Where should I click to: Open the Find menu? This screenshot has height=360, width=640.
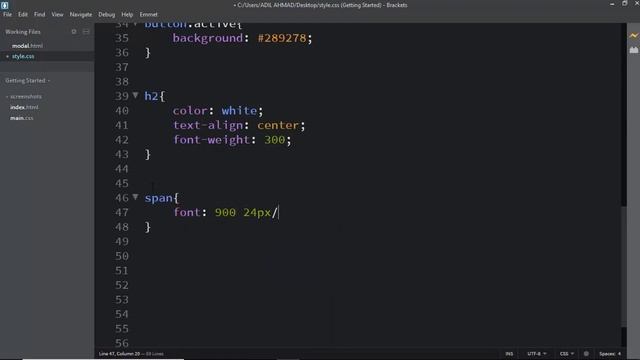(x=40, y=14)
